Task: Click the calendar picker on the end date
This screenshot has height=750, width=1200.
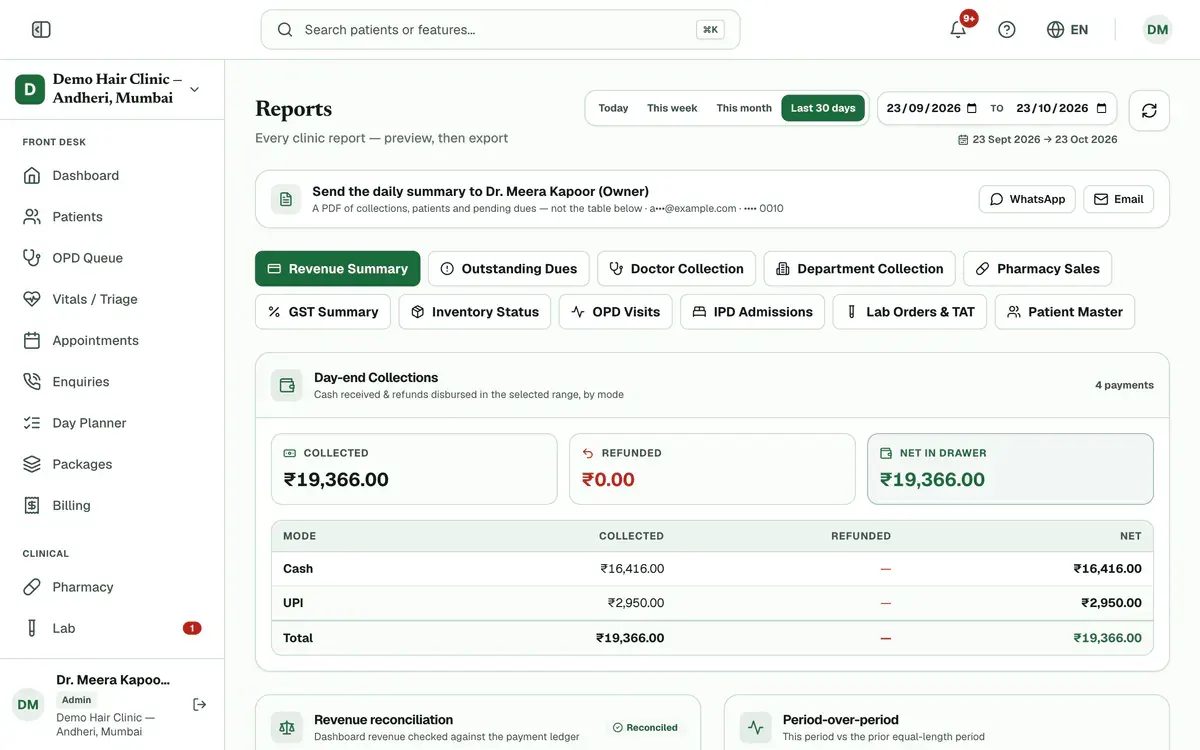Action: click(x=1102, y=108)
